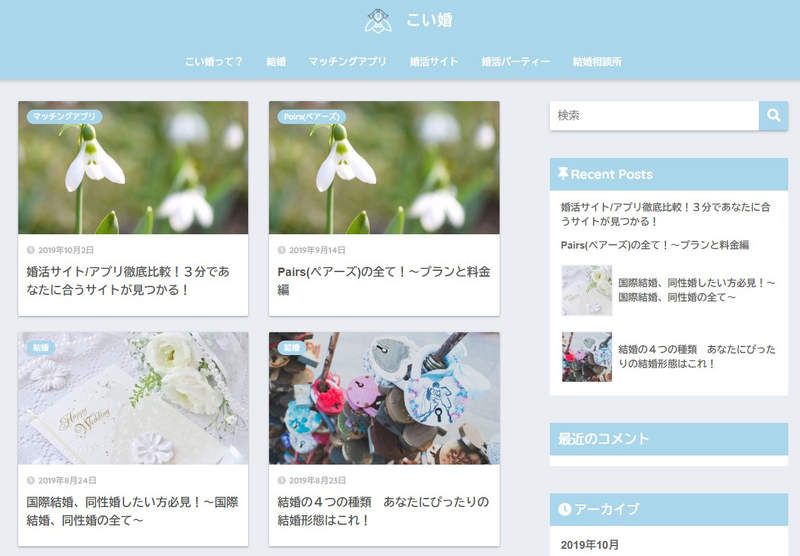Click the clock icon beside アーカイブ
This screenshot has width=800, height=556.
coord(564,509)
